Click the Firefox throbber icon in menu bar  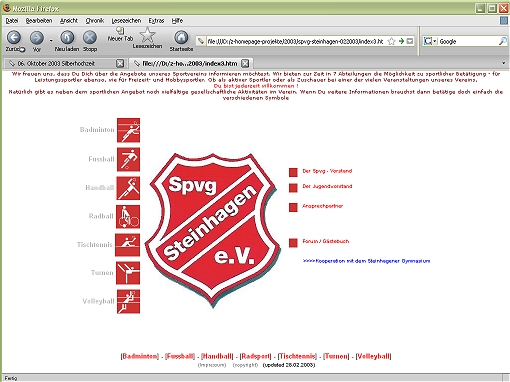pos(504,21)
